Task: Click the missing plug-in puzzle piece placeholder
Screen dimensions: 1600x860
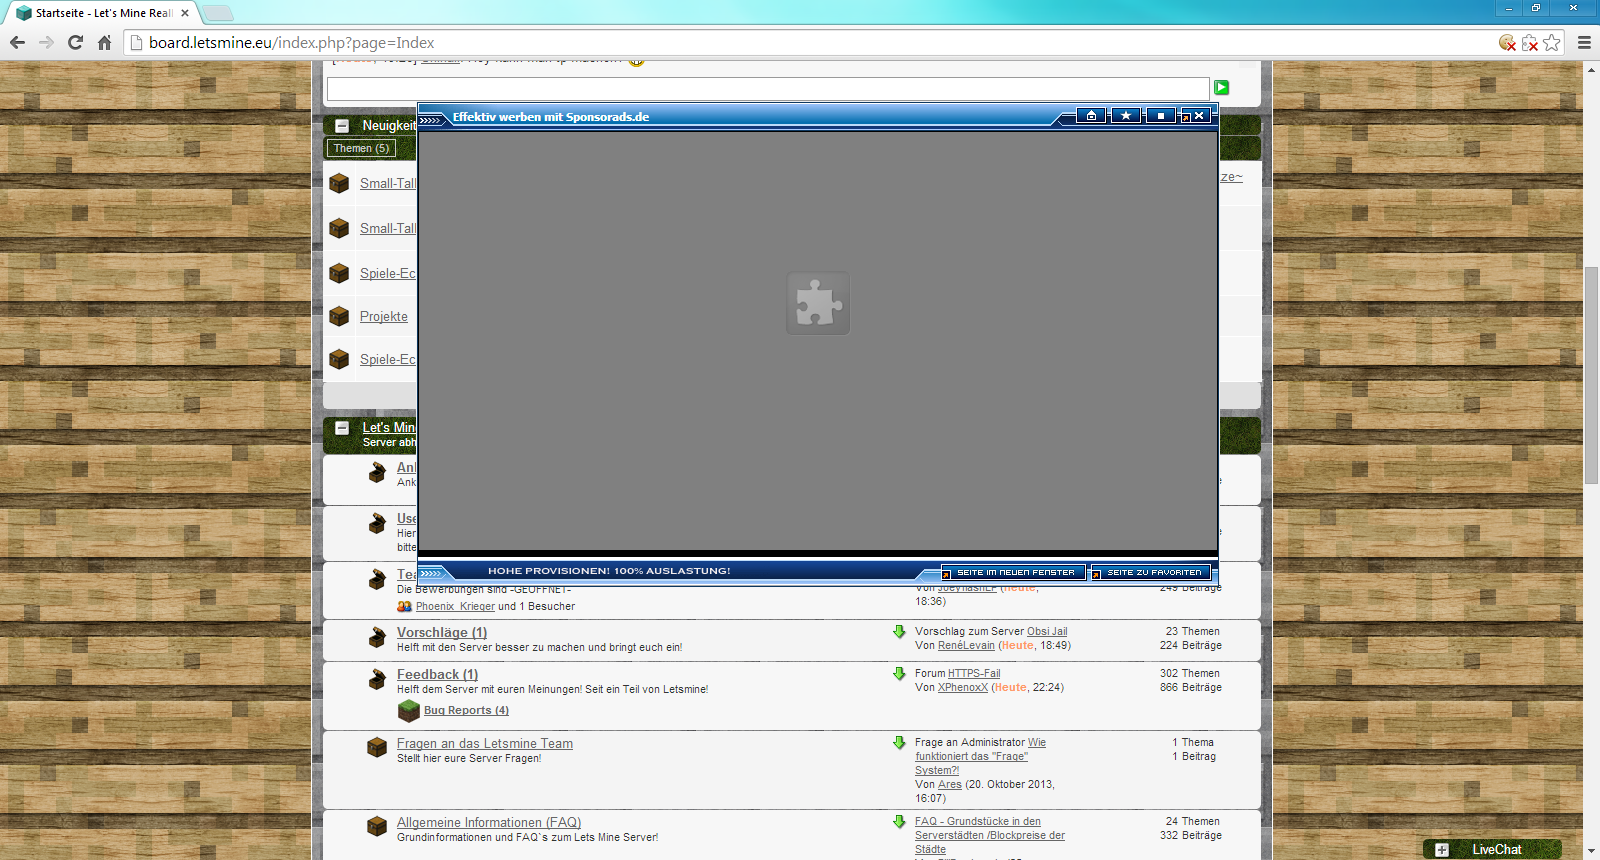Action: coord(817,303)
